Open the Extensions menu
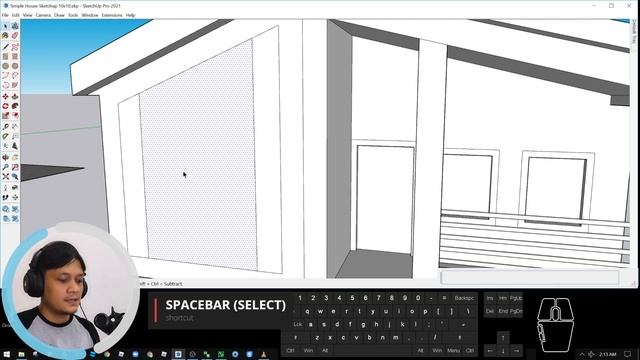640x360 pixels. pos(112,15)
